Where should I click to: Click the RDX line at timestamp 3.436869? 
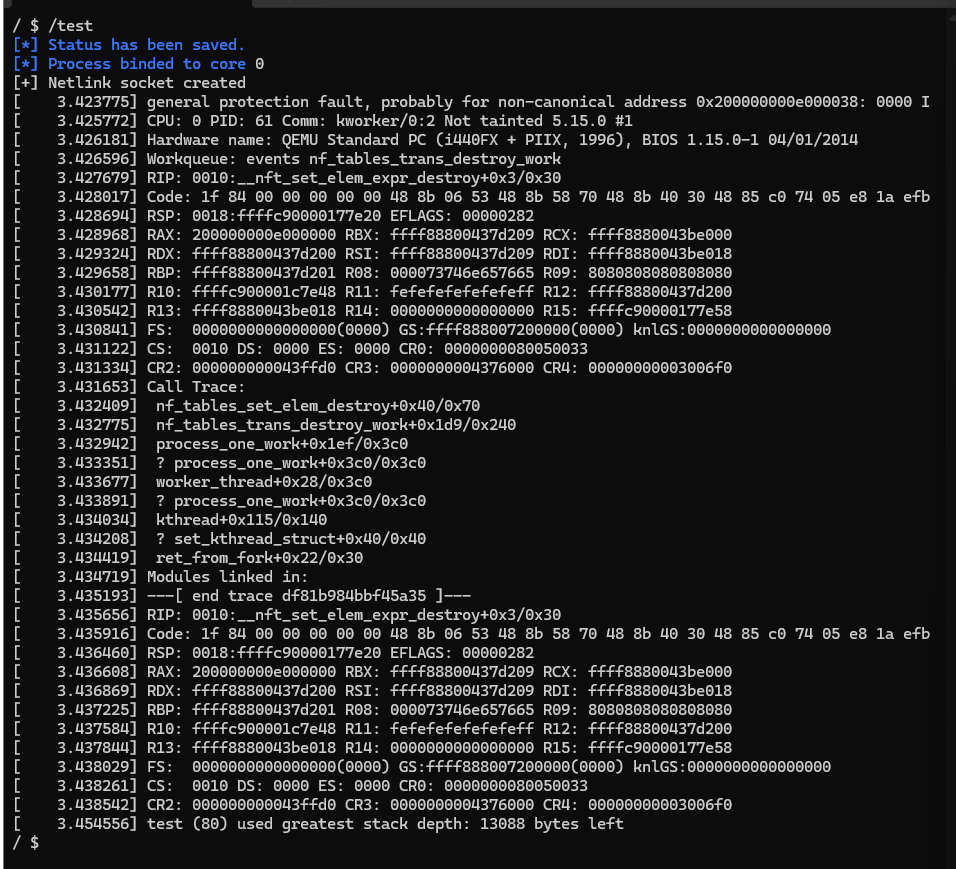click(x=372, y=690)
